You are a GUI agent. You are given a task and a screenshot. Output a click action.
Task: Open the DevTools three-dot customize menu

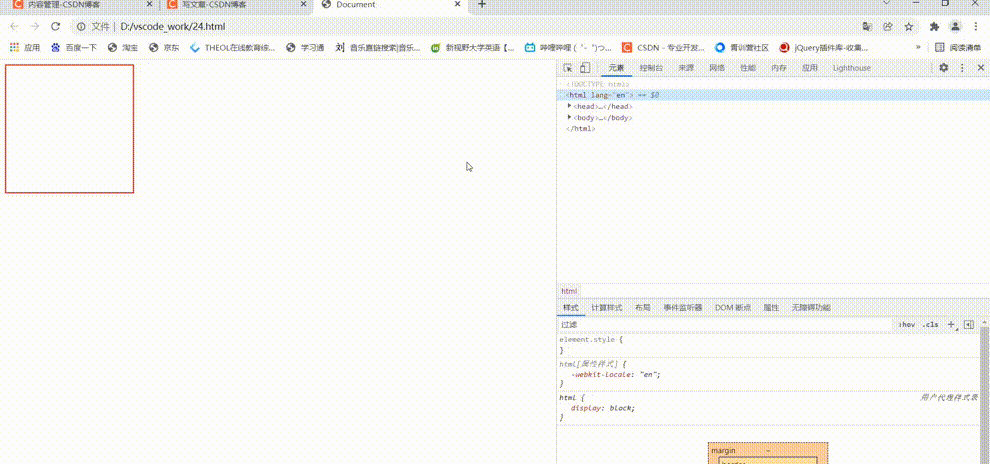point(962,68)
